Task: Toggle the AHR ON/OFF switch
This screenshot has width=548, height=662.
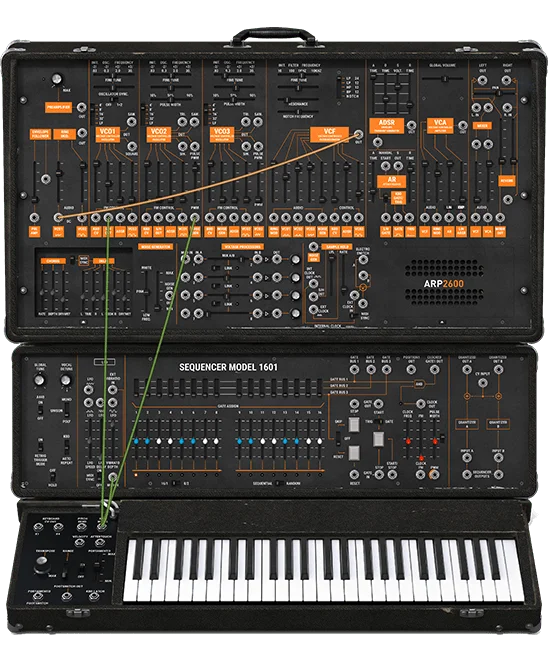Action: [x=40, y=410]
